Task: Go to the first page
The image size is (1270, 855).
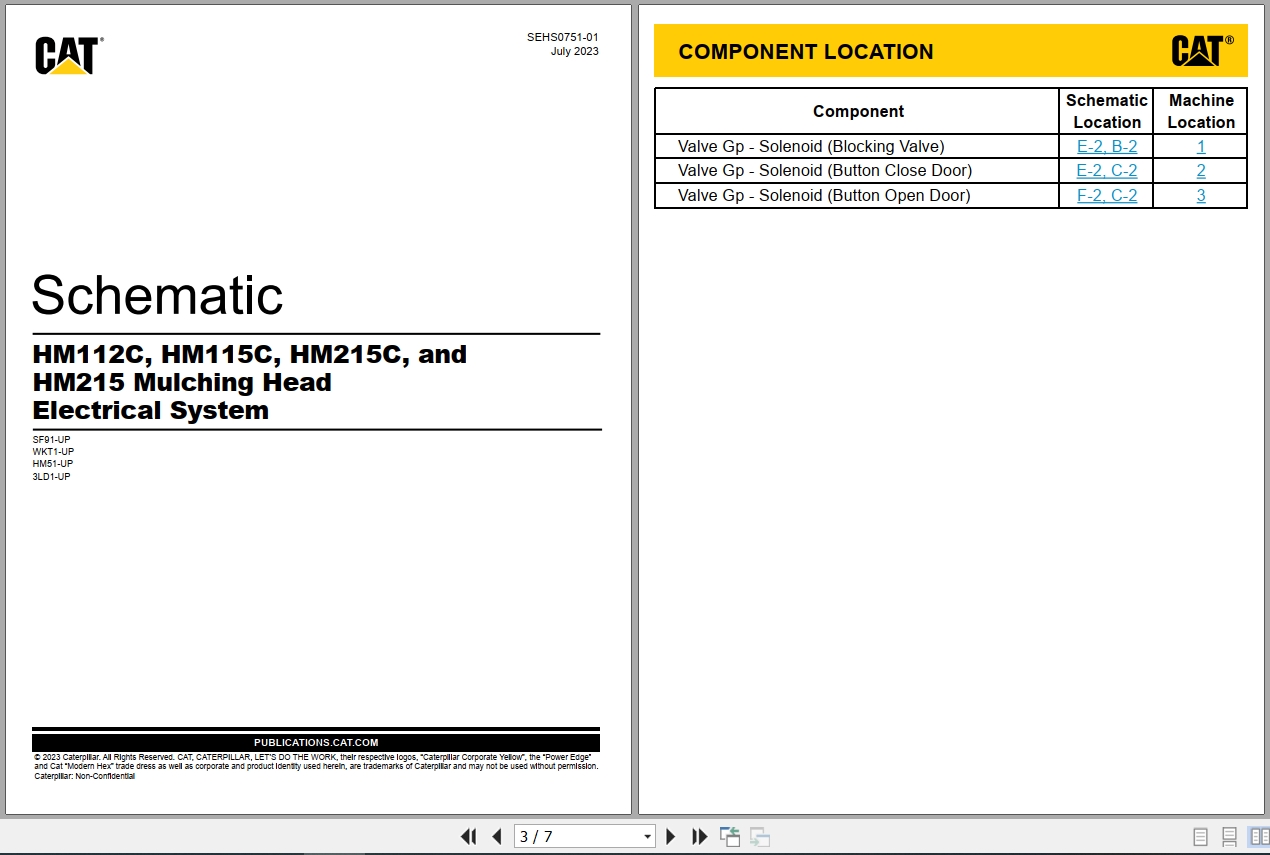Action: (x=468, y=836)
